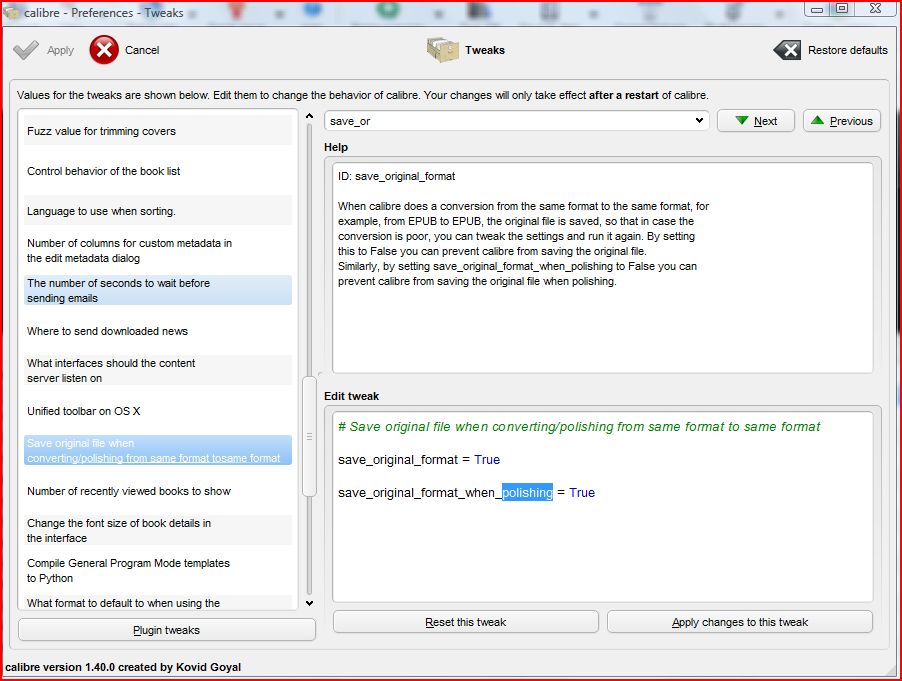Image resolution: width=902 pixels, height=681 pixels.
Task: Select 'The number of seconds to wait before sending emails'
Action: click(158, 290)
